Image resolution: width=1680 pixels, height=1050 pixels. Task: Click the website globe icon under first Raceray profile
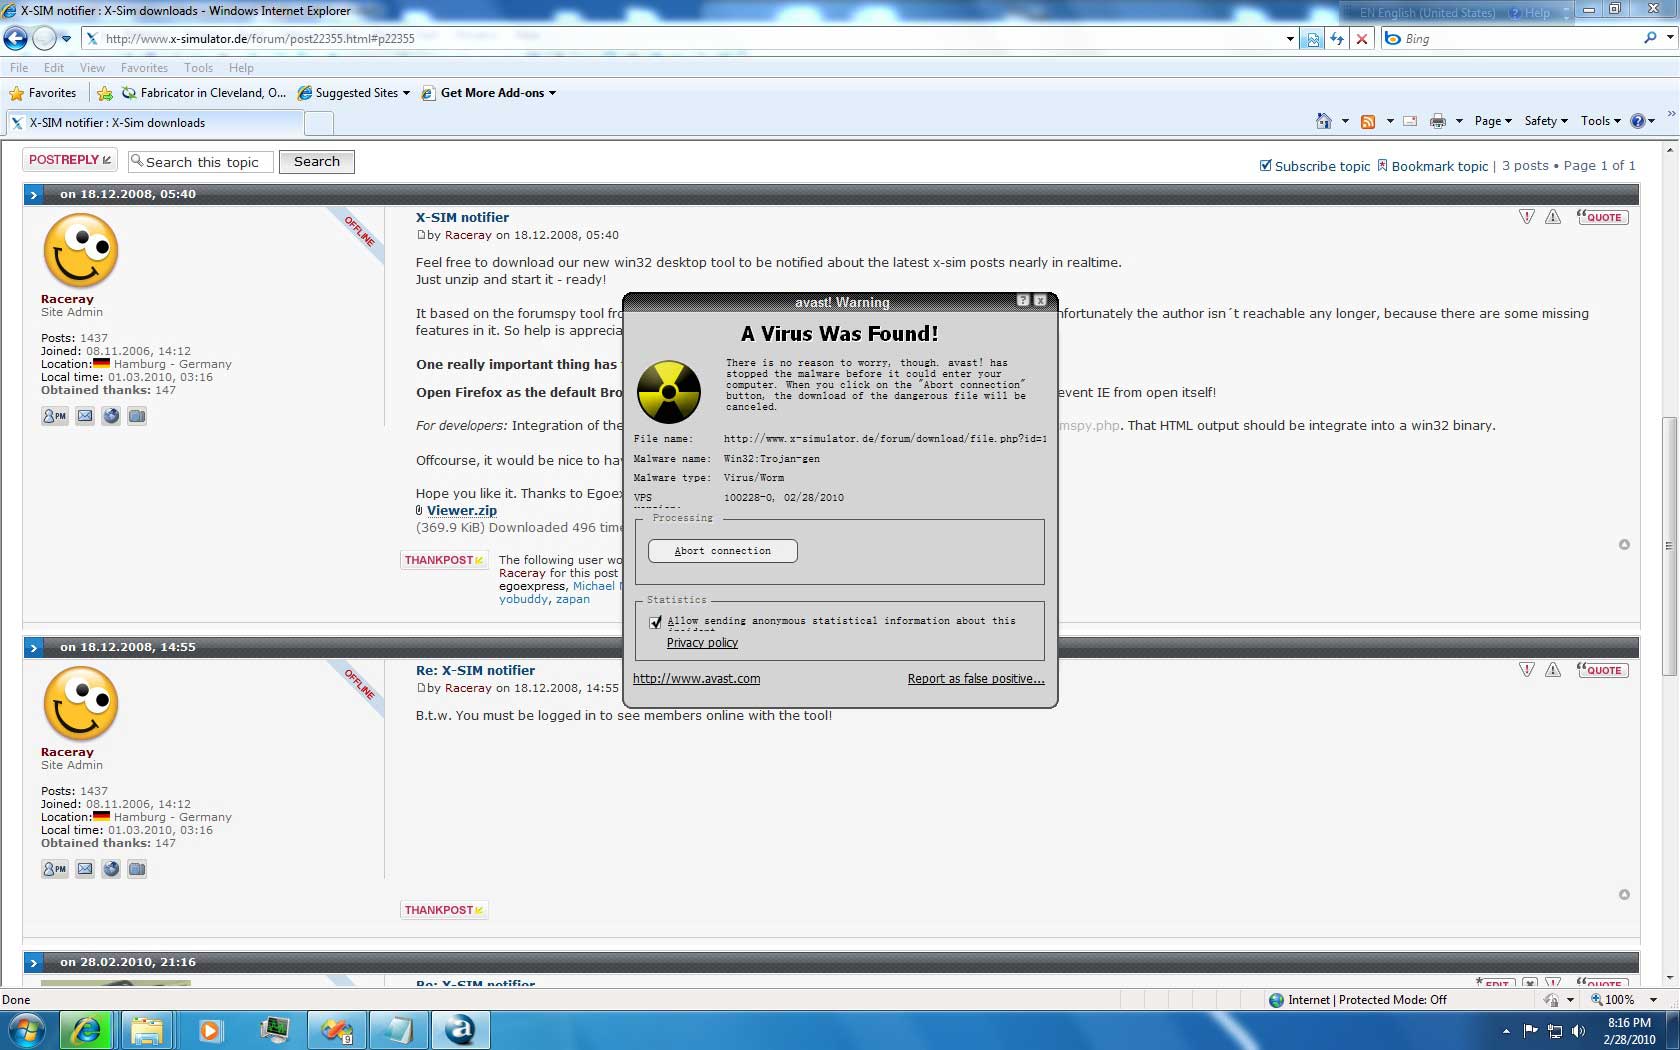tap(111, 416)
